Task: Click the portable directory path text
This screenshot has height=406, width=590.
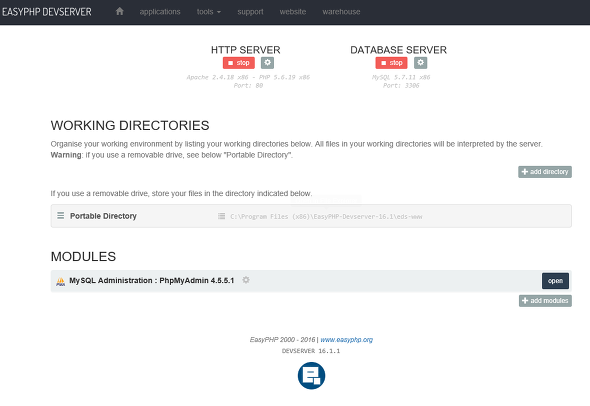Action: pos(326,217)
